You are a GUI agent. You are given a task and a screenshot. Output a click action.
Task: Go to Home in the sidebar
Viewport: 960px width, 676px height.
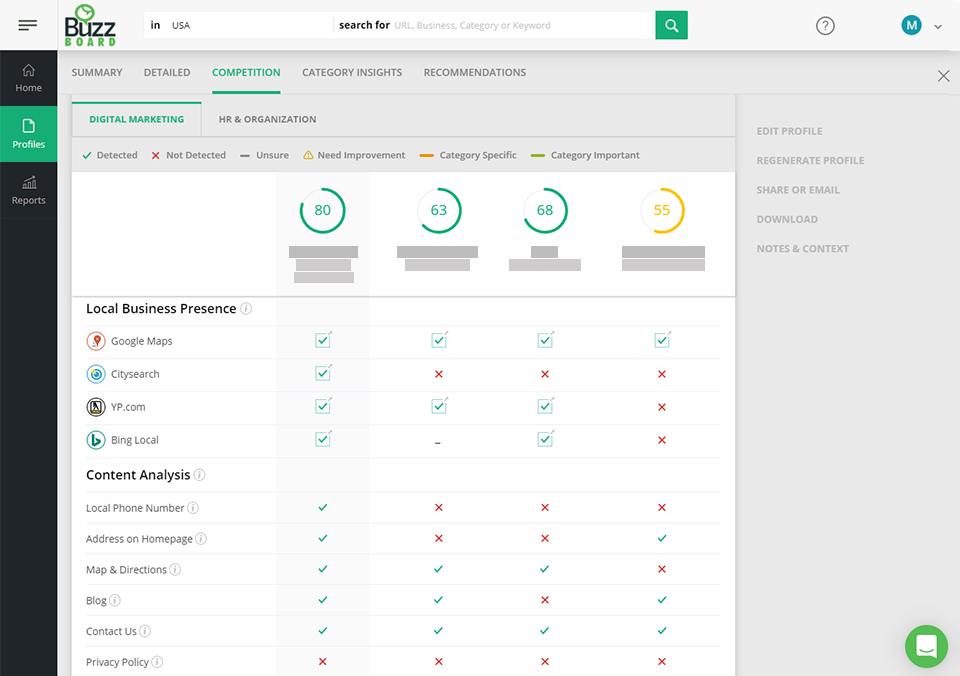(x=28, y=78)
